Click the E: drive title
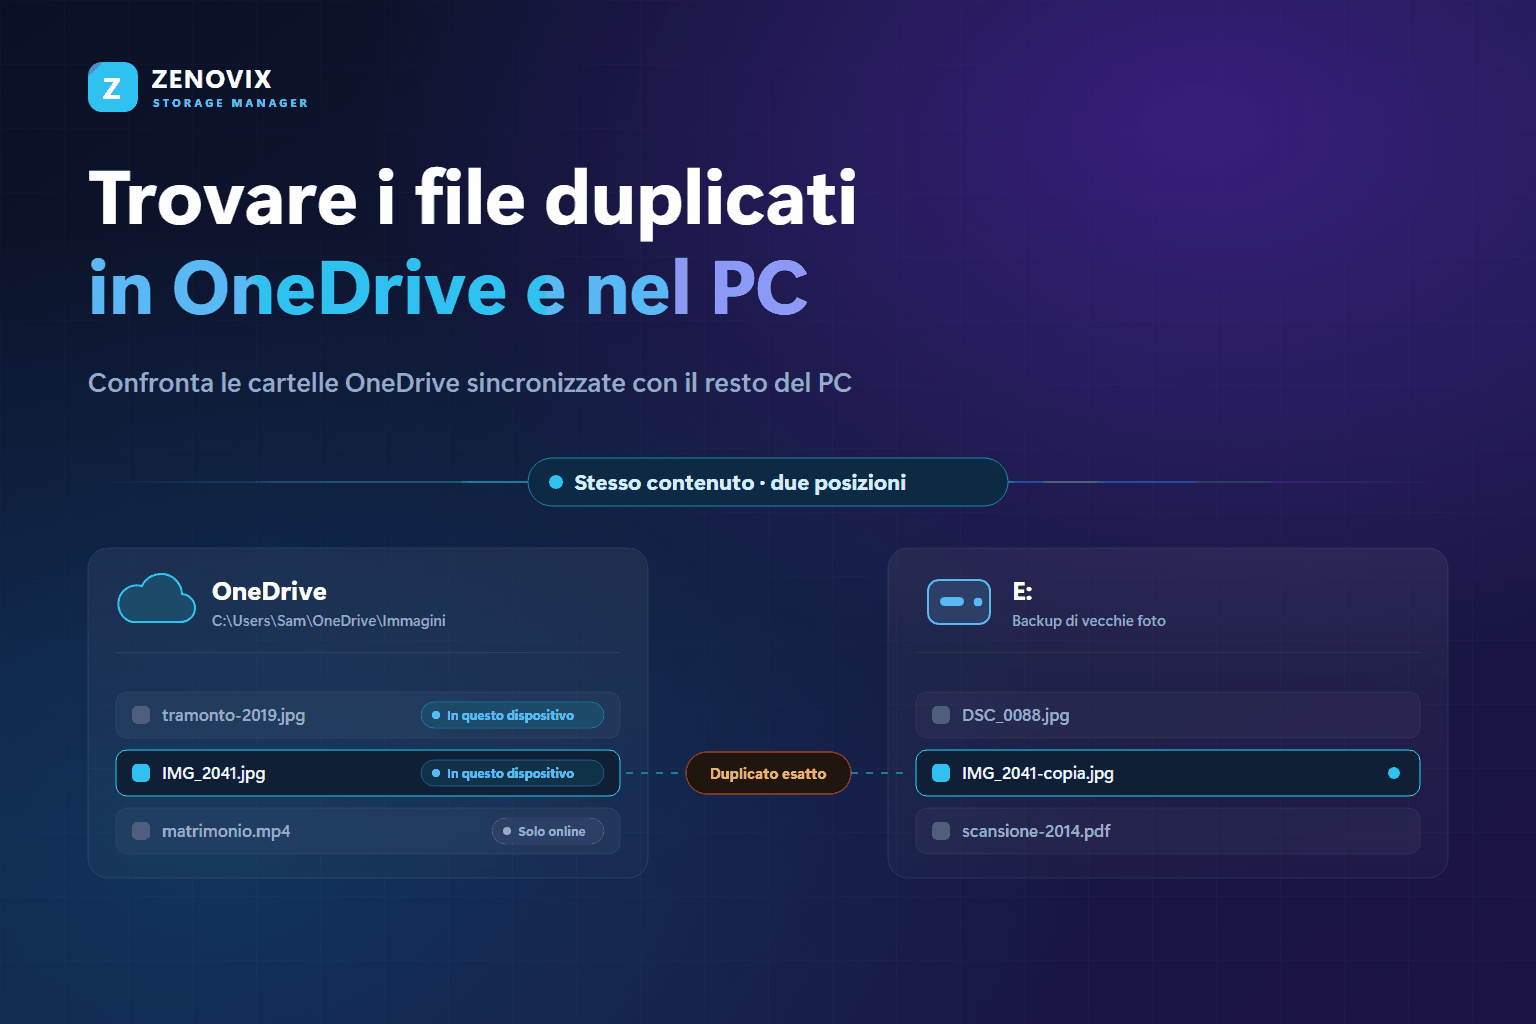The image size is (1536, 1024). click(x=1022, y=591)
